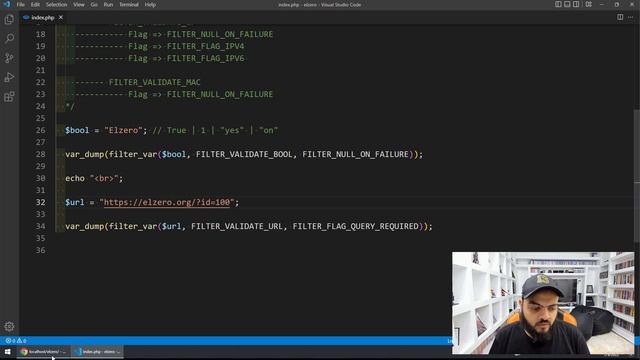
Task: Open Customize Layout in title bar
Action: 589,4
